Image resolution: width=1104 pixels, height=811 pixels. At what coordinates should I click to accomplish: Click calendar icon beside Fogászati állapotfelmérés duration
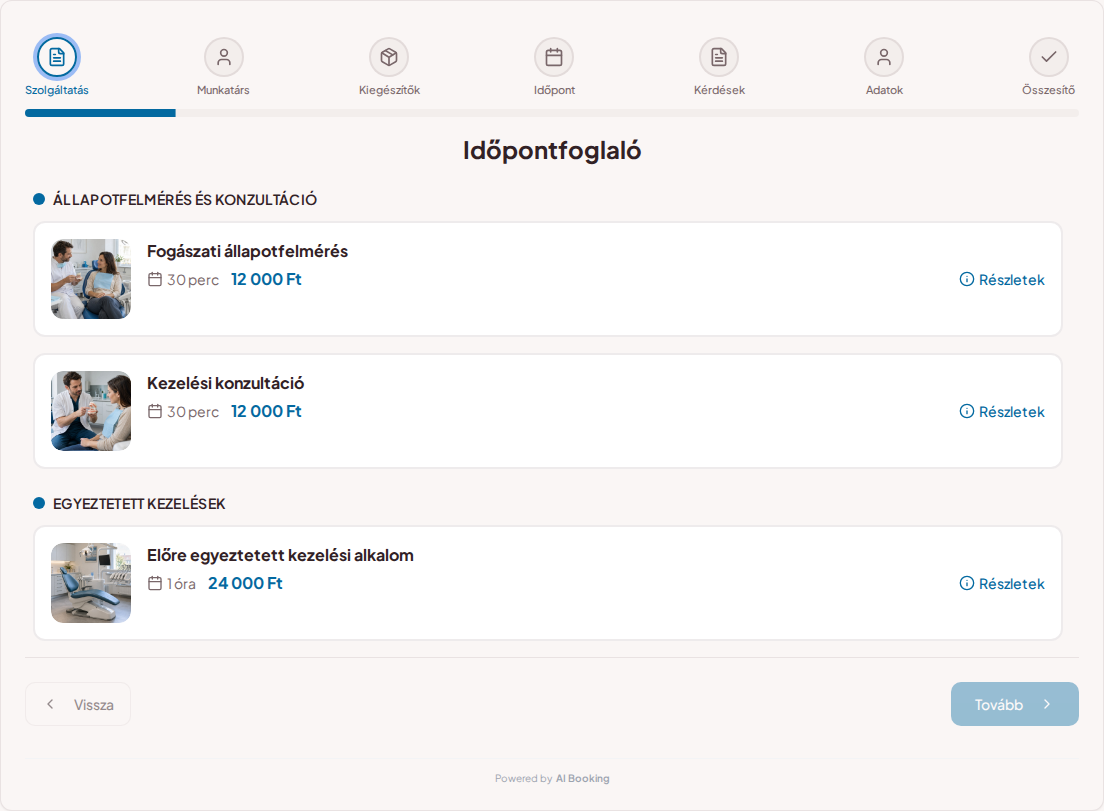pyautogui.click(x=155, y=279)
